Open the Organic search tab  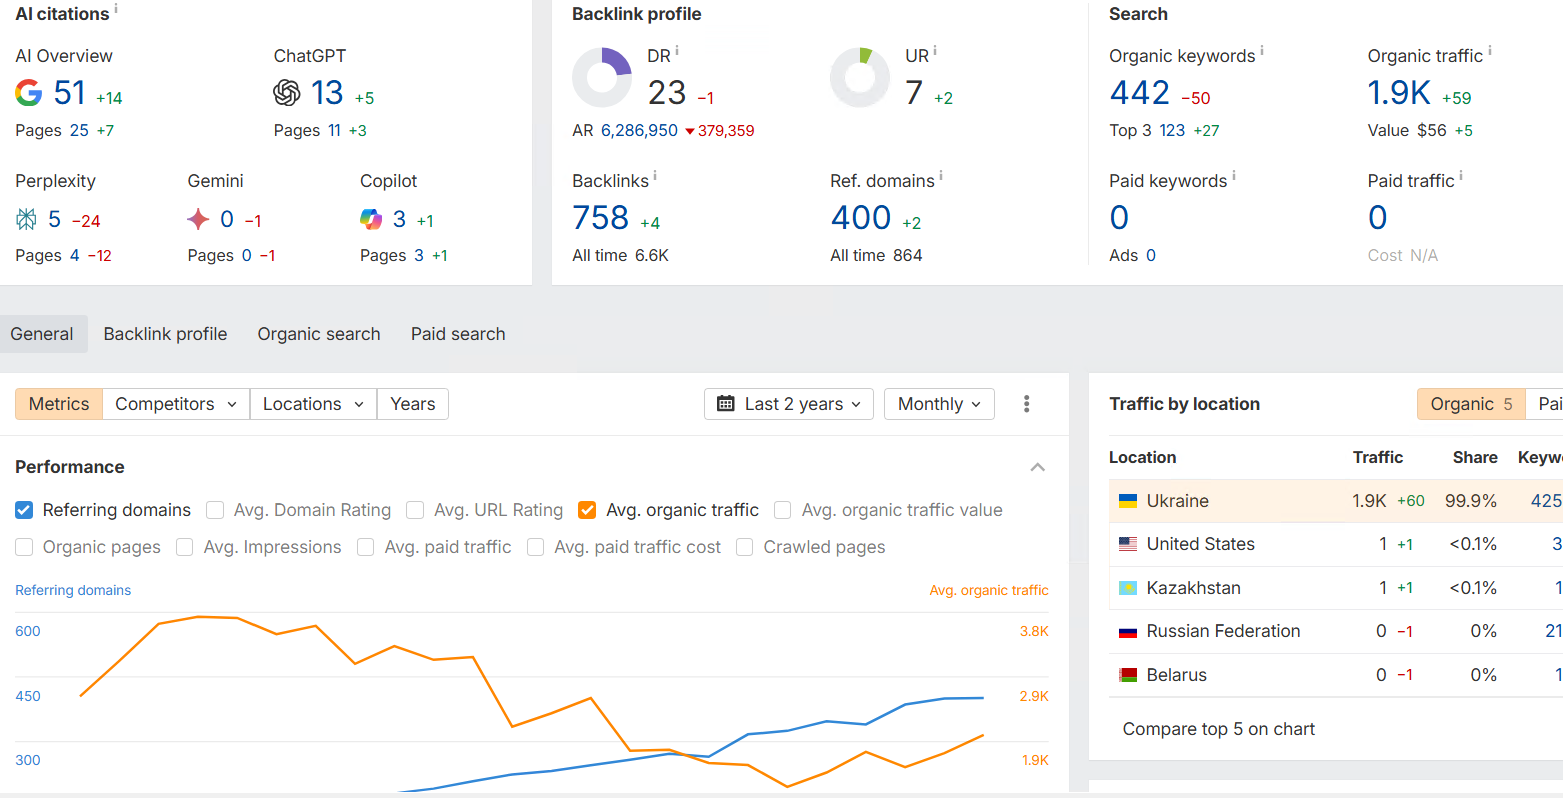click(x=319, y=334)
